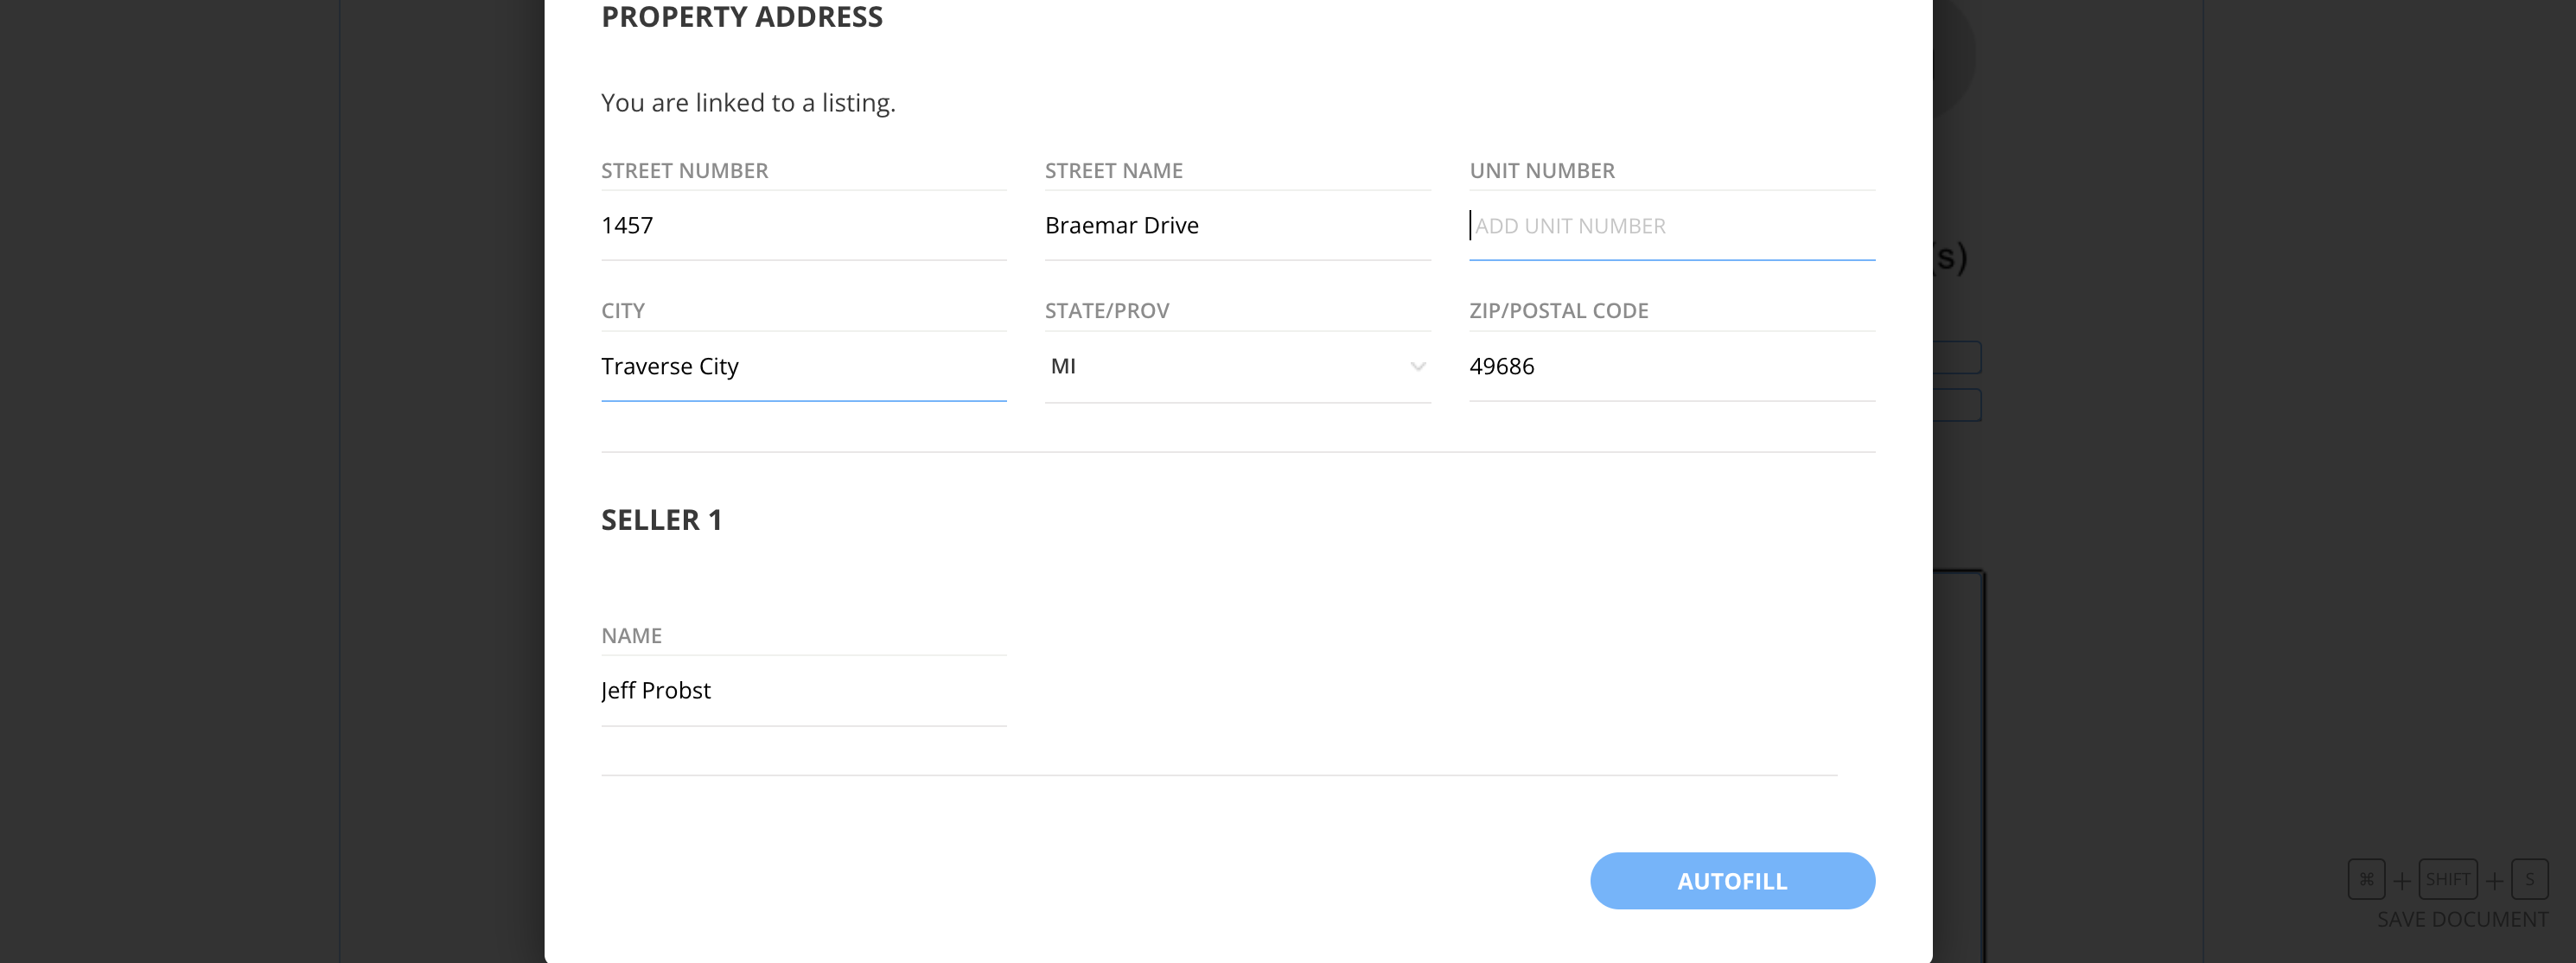
Task: Click the chevron arrow in State/Prov field
Action: coord(1417,367)
